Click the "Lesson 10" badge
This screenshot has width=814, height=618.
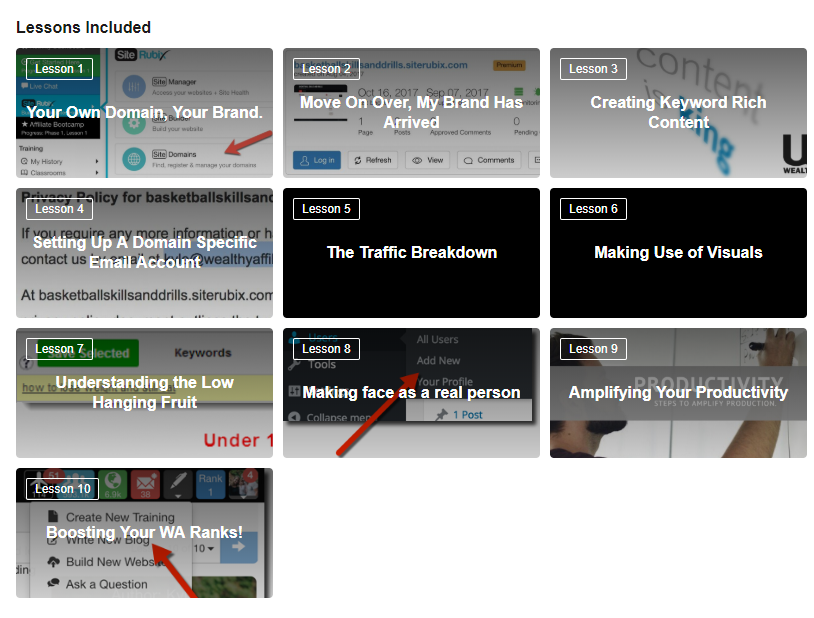[62, 489]
